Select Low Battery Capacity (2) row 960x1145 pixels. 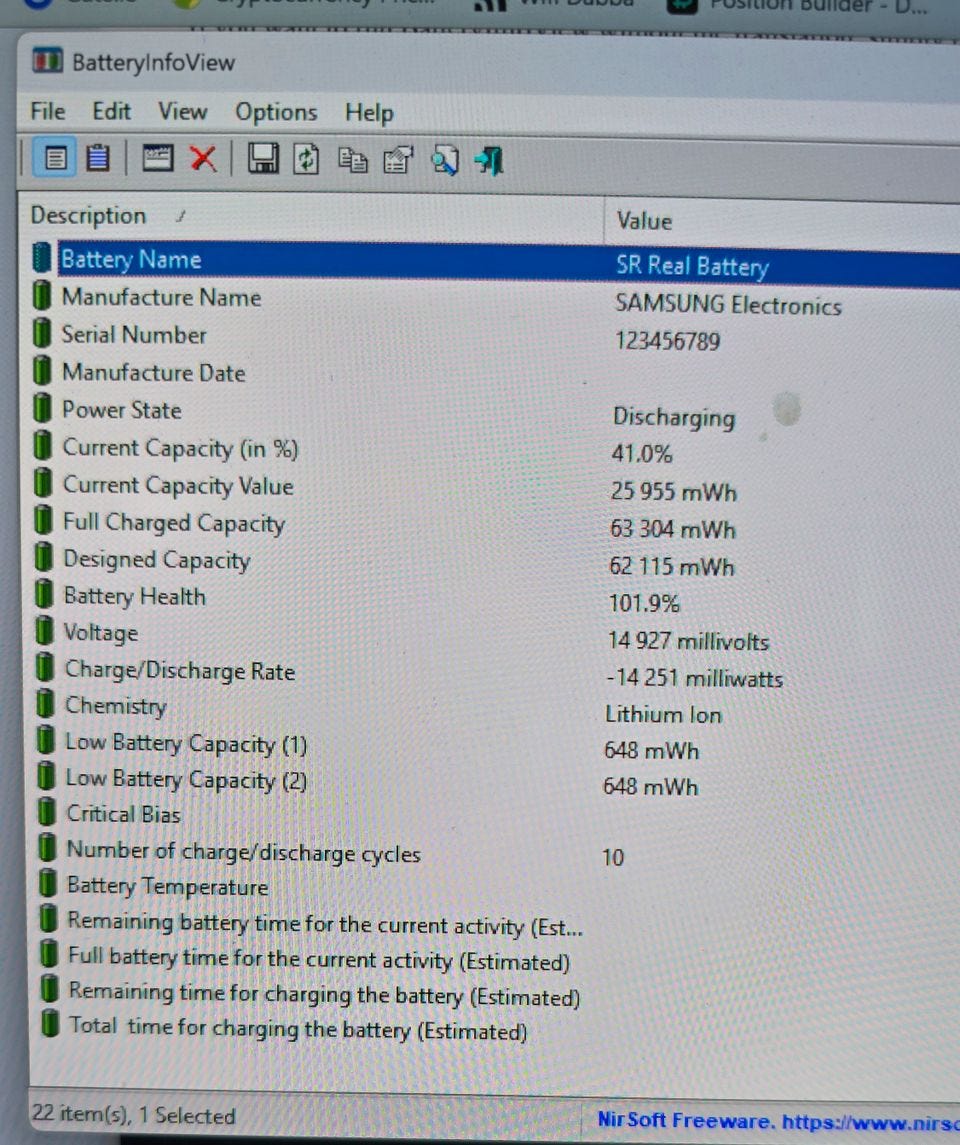point(186,779)
